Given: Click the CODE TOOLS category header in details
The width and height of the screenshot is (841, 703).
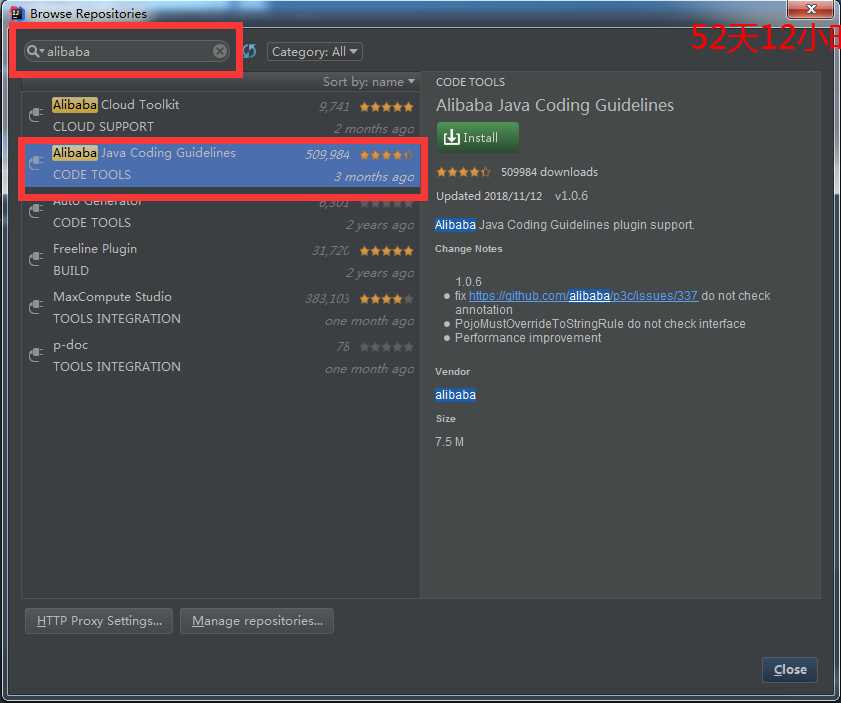Looking at the screenshot, I should click(x=470, y=82).
